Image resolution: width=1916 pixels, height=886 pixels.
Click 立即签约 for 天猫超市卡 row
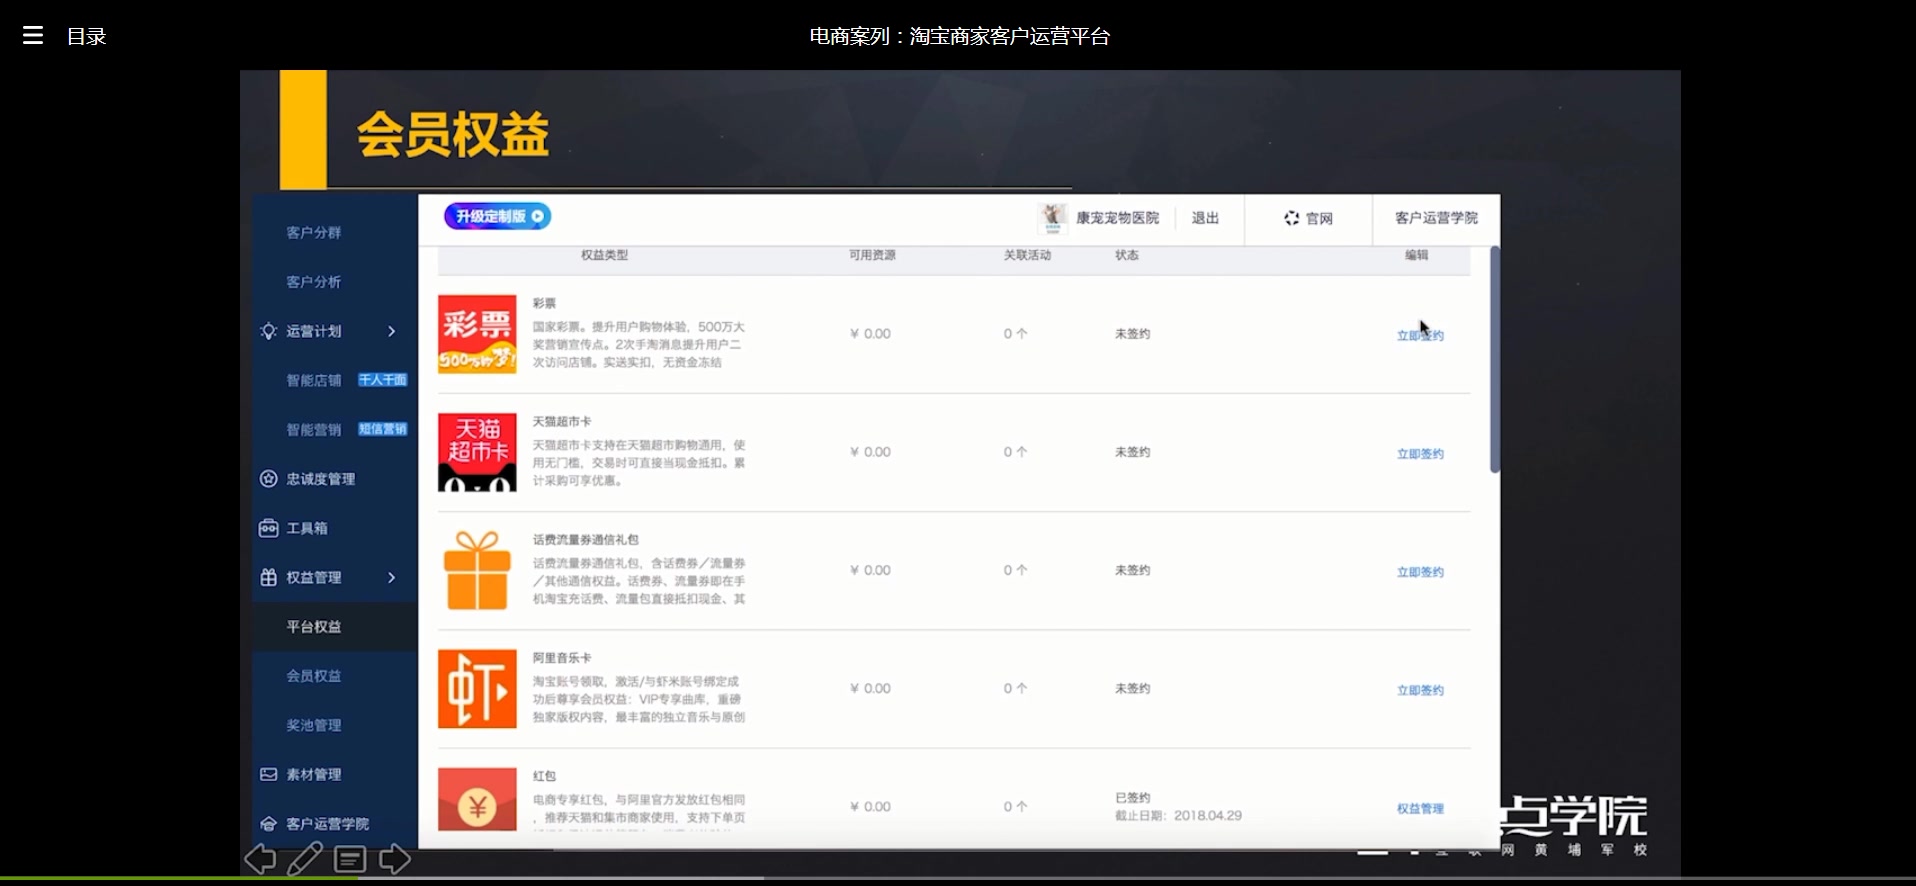click(1420, 454)
